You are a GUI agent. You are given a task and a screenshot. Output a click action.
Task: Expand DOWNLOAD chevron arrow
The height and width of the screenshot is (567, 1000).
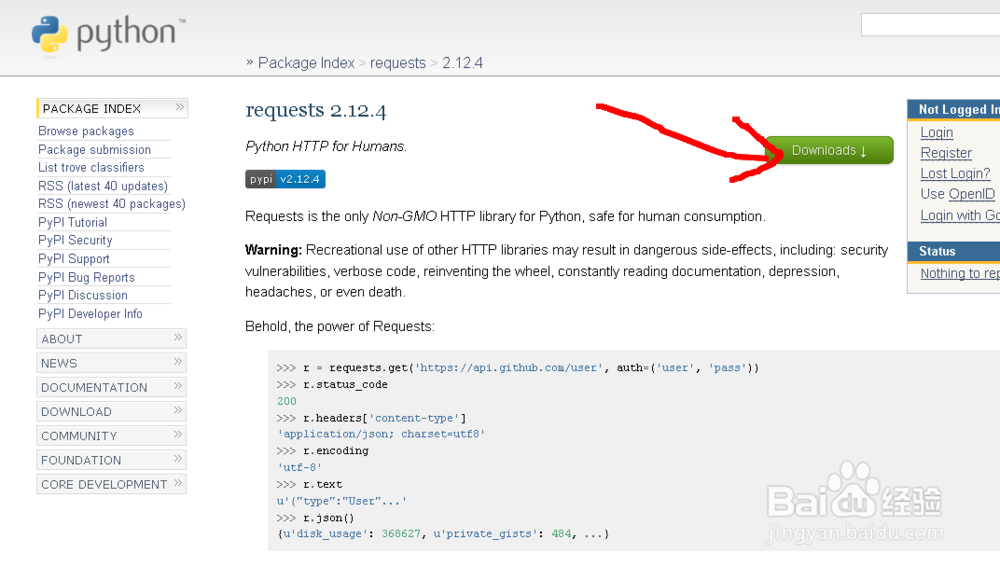click(178, 410)
